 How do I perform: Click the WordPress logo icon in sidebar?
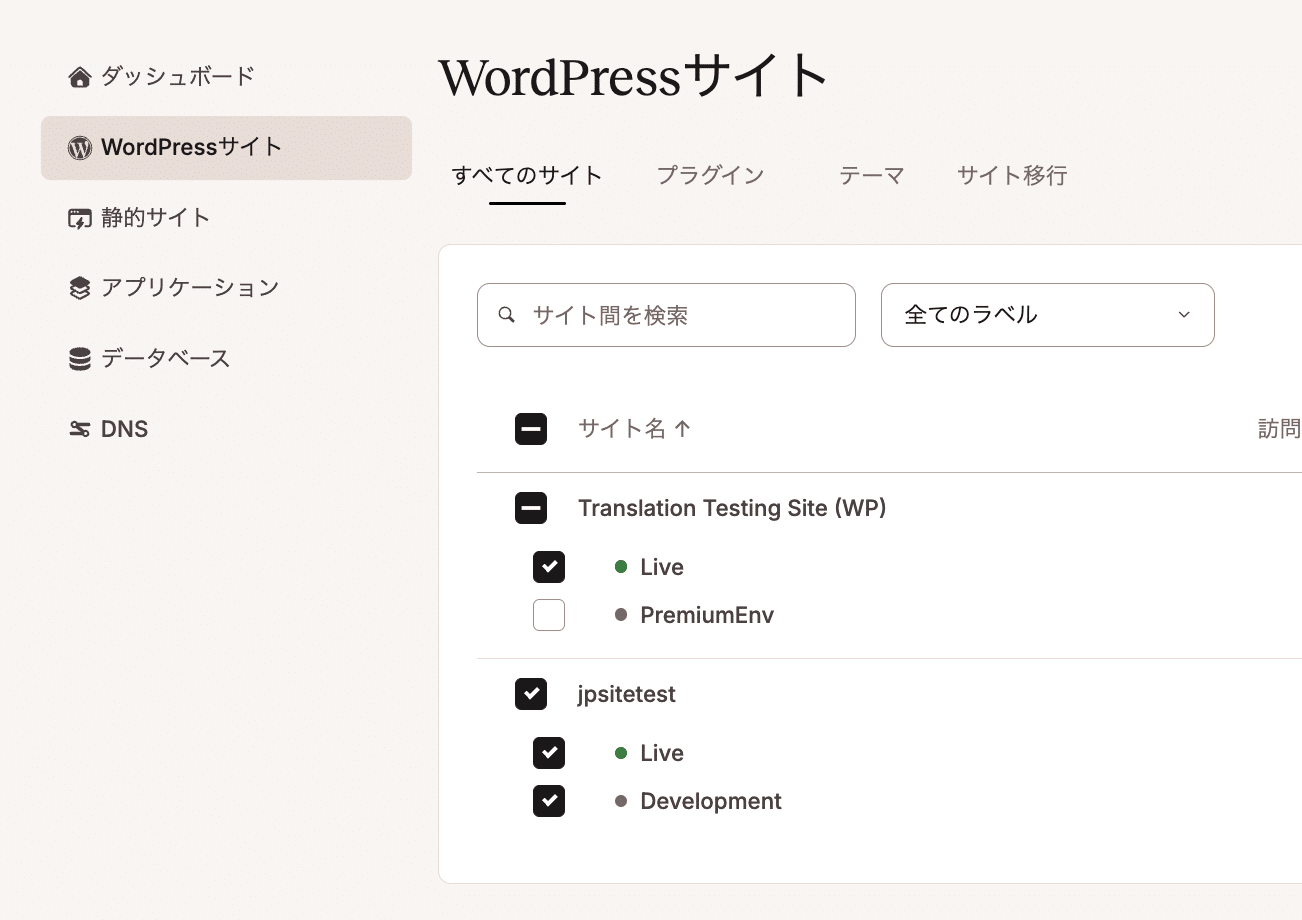click(79, 148)
